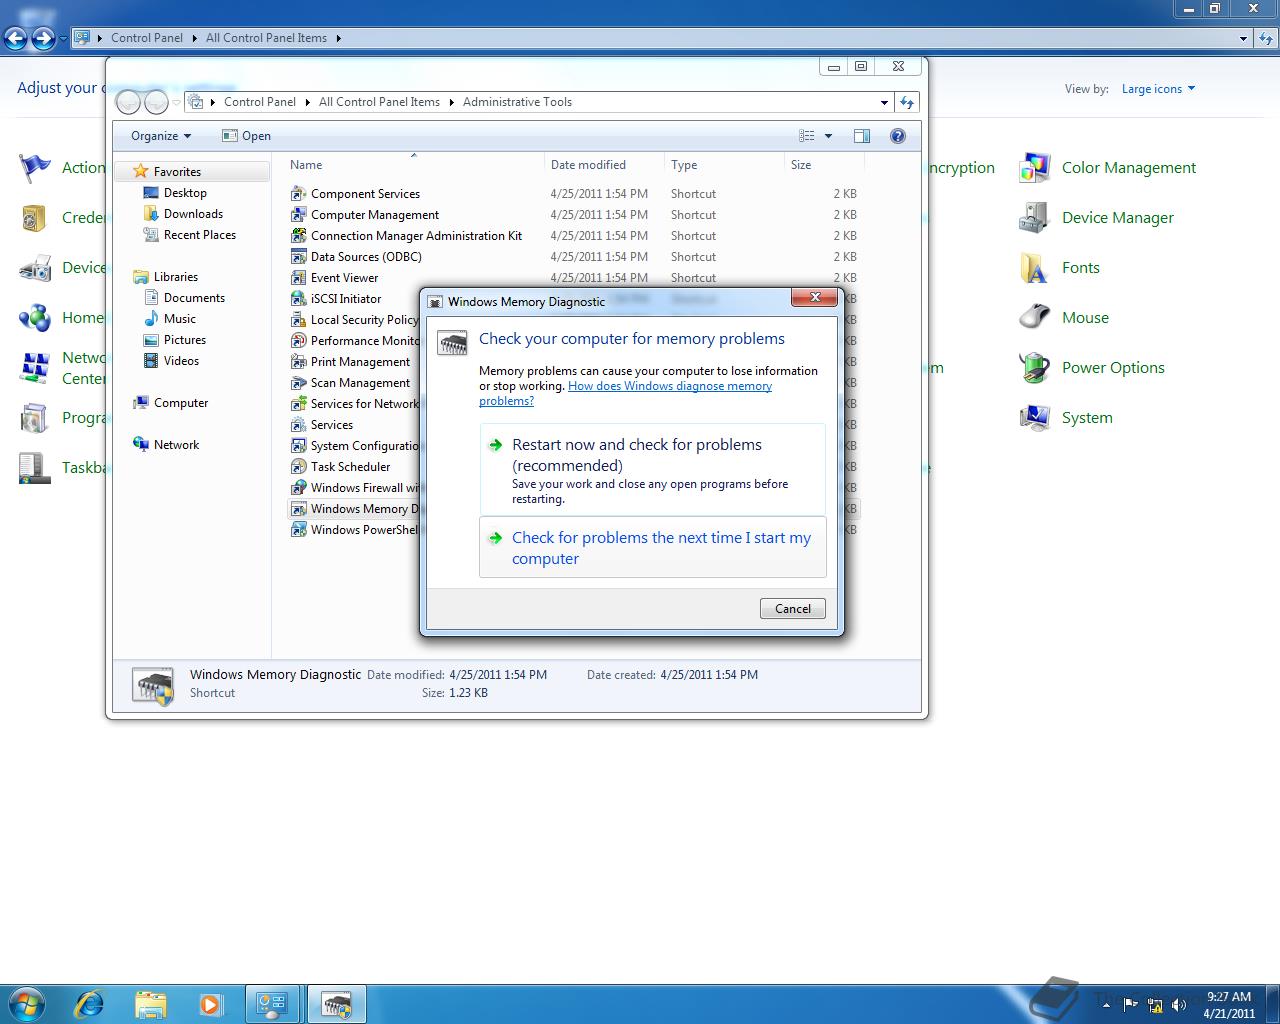Switch to Windows Memory Diagnostic taskbar button

(336, 1004)
